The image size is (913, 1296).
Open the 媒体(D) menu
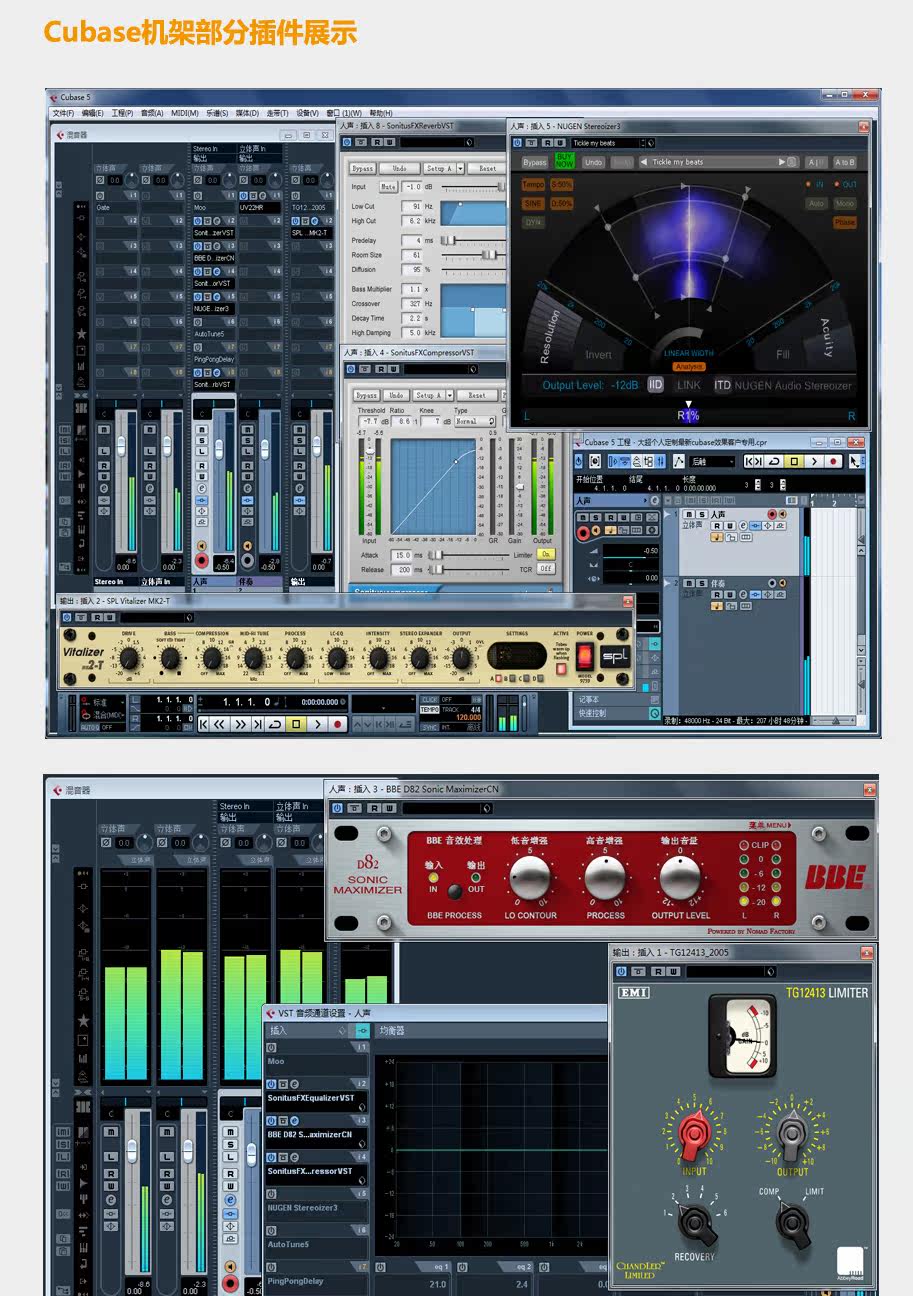(x=247, y=113)
